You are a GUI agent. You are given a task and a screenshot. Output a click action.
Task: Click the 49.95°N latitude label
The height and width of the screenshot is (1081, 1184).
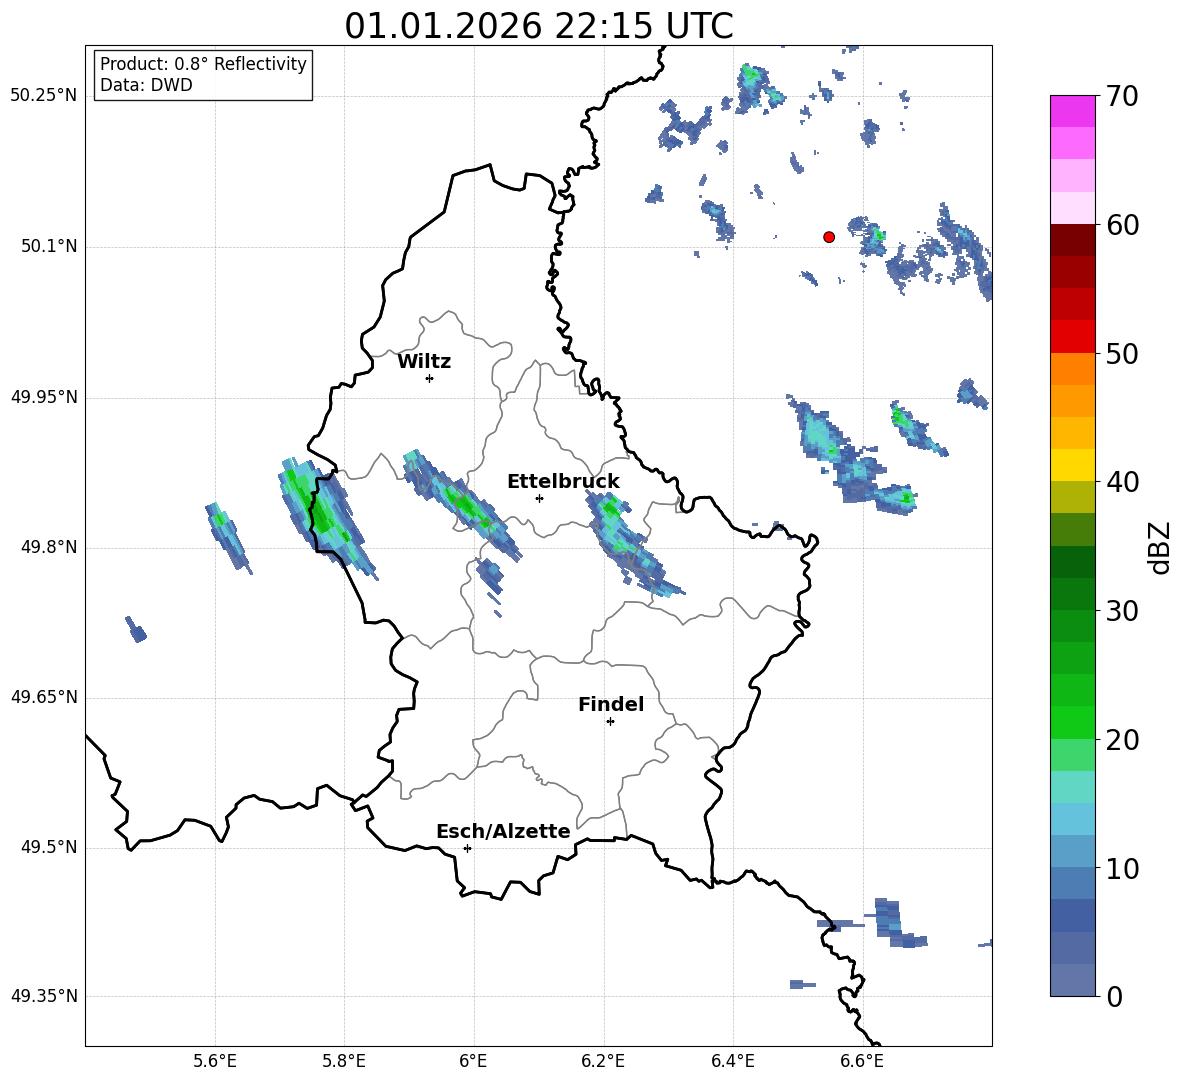(43, 397)
